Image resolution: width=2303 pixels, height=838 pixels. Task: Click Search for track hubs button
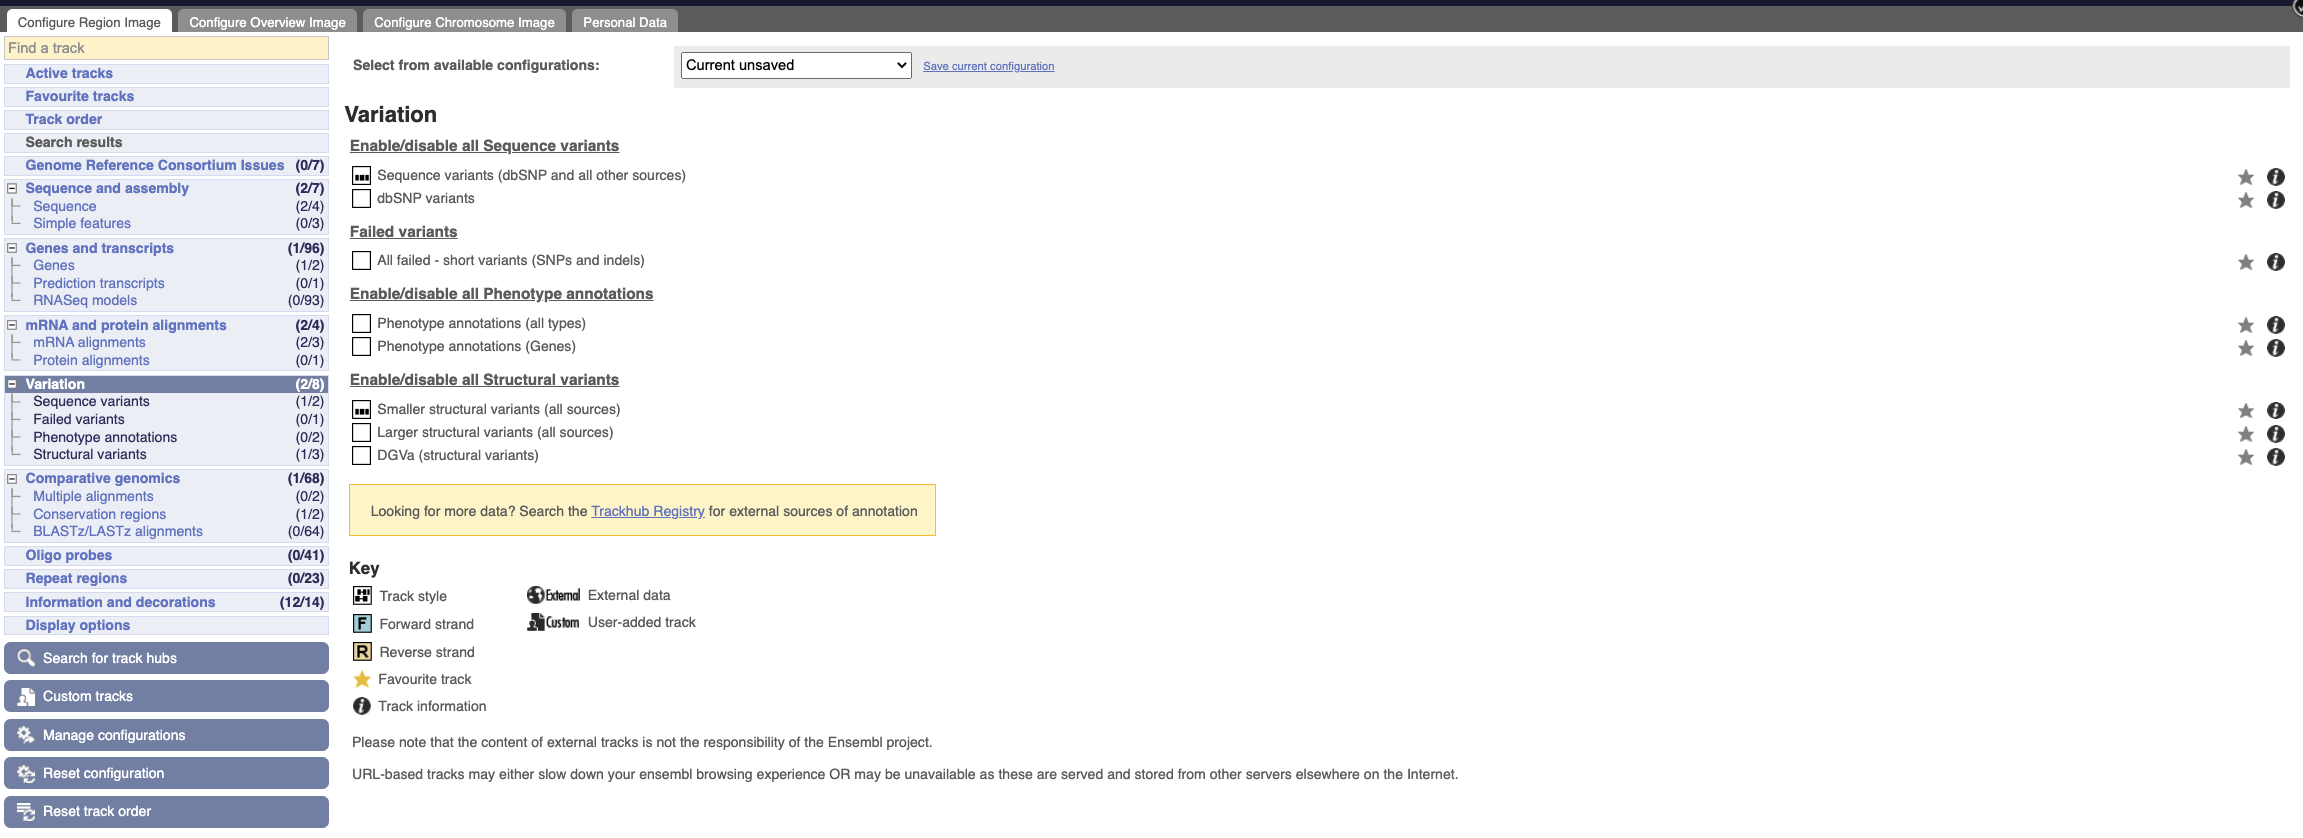[x=166, y=658]
